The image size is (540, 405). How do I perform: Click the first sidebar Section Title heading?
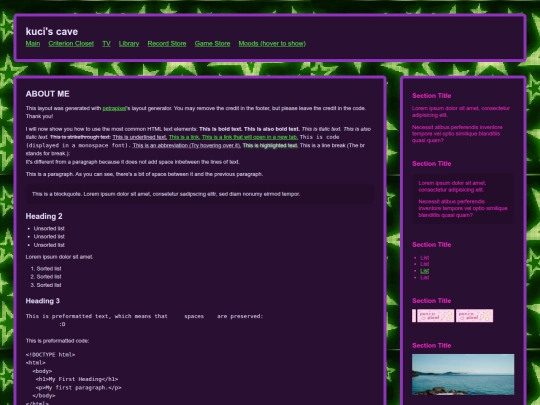coord(432,96)
